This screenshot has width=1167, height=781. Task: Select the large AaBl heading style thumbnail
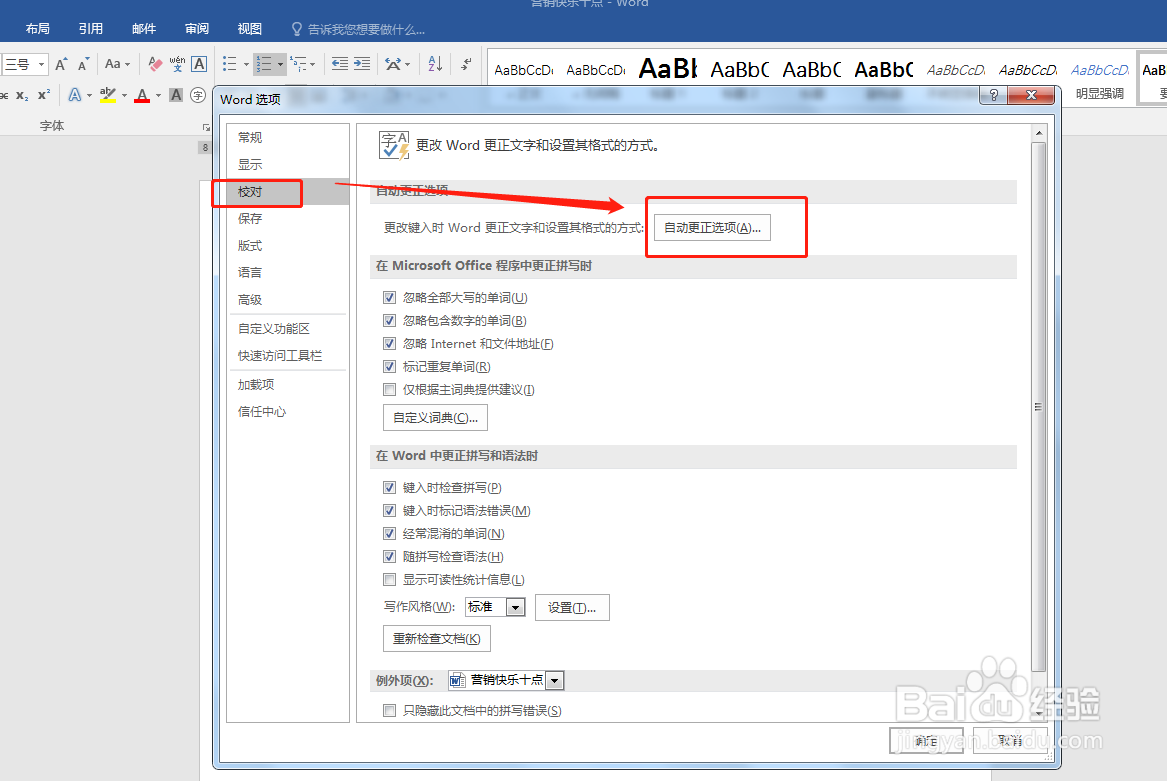click(x=668, y=69)
